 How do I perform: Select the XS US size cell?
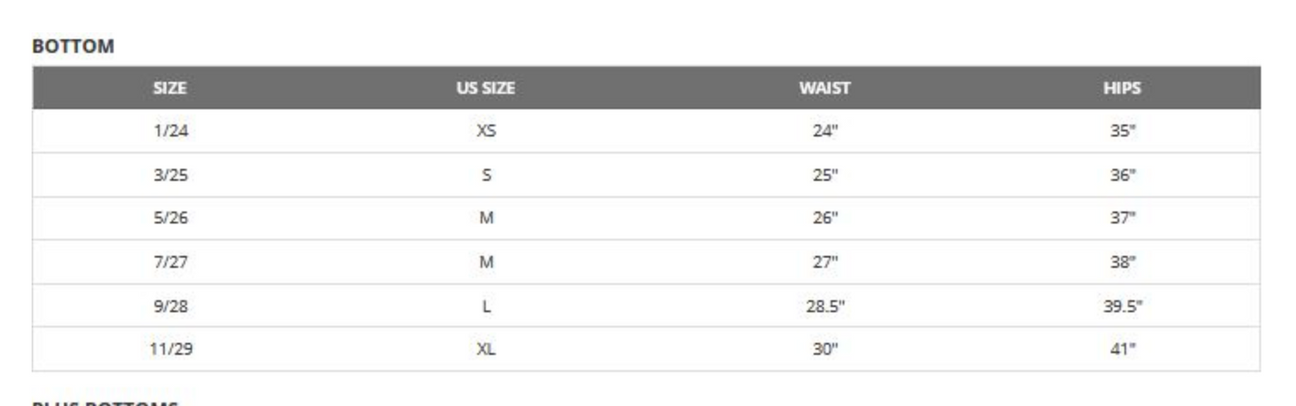[486, 131]
